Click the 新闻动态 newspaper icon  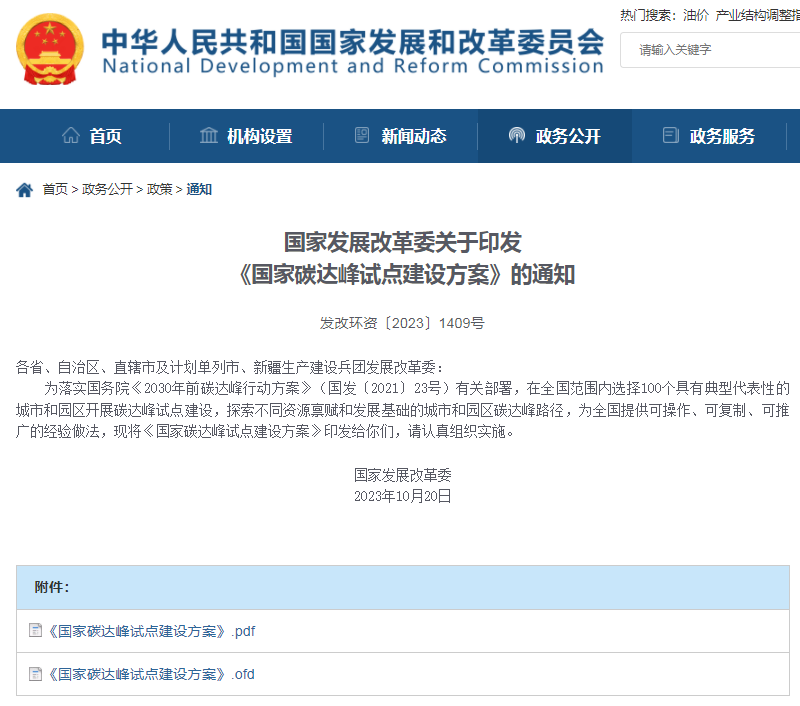362,136
